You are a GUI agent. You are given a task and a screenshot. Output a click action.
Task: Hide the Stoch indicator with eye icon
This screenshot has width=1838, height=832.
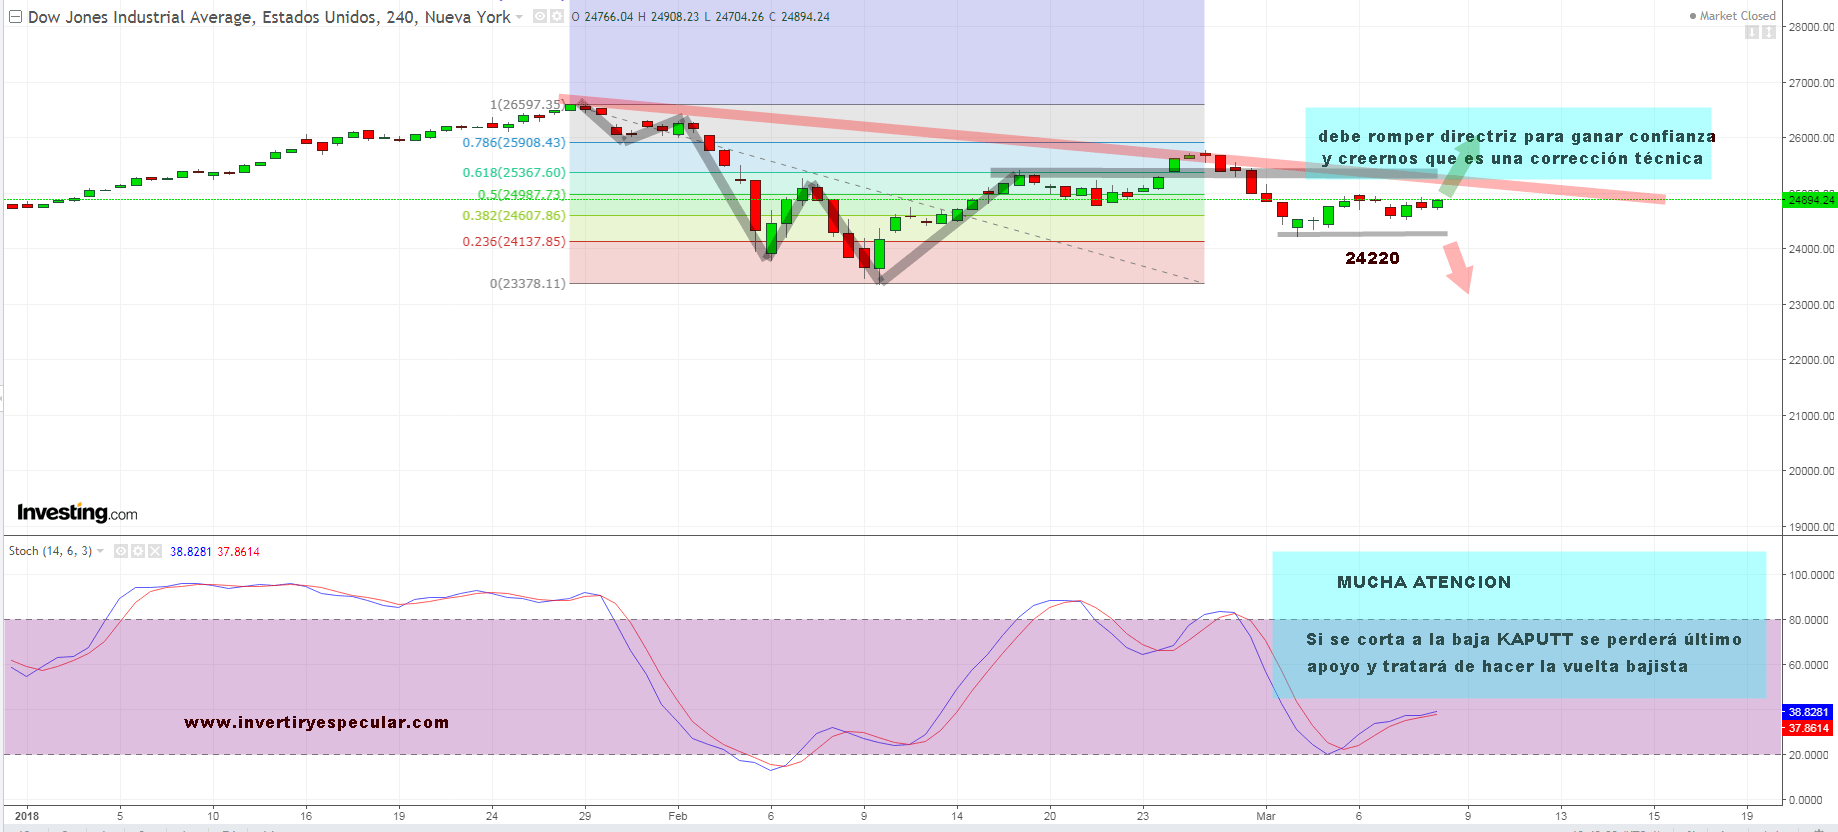121,551
